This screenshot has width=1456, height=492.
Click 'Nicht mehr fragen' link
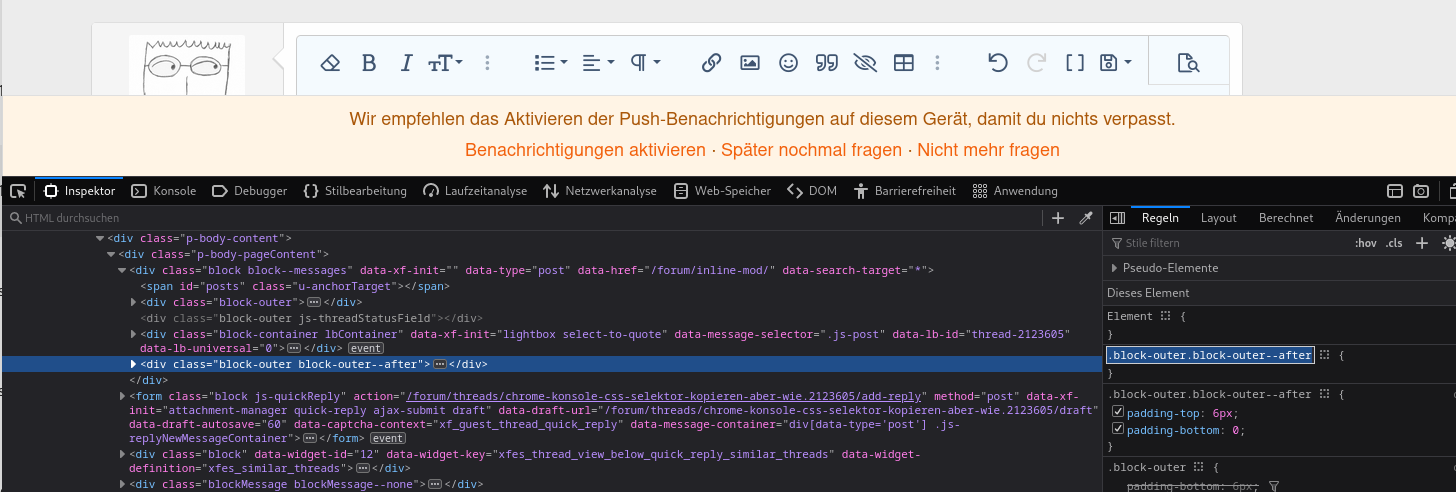(x=988, y=150)
